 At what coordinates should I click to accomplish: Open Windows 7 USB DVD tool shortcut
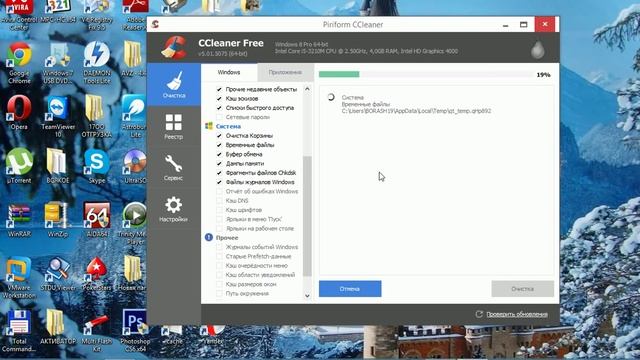[58, 63]
